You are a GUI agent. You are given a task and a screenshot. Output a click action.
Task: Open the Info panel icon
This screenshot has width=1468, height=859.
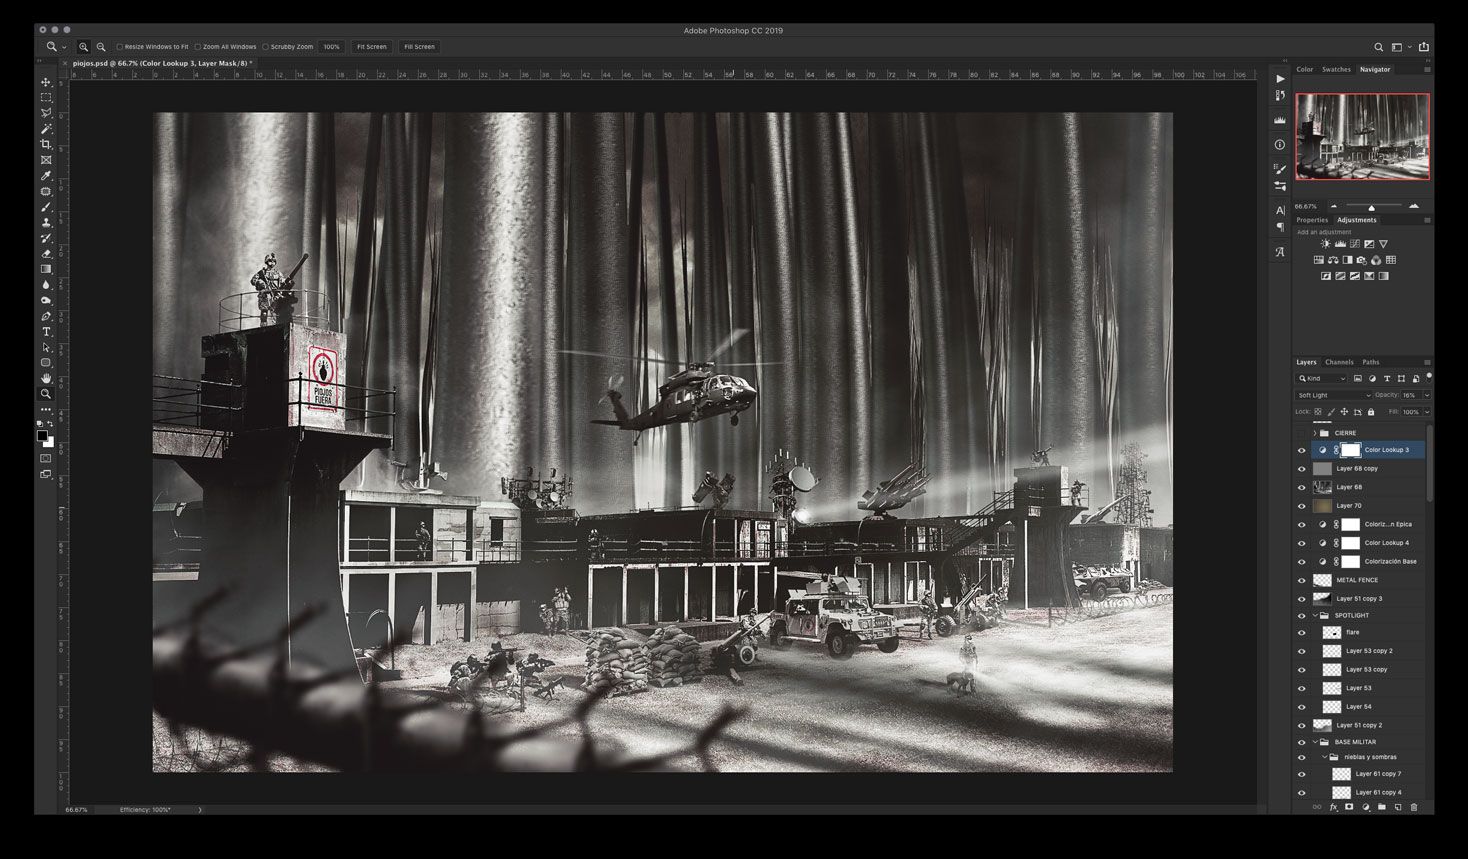pos(1280,145)
